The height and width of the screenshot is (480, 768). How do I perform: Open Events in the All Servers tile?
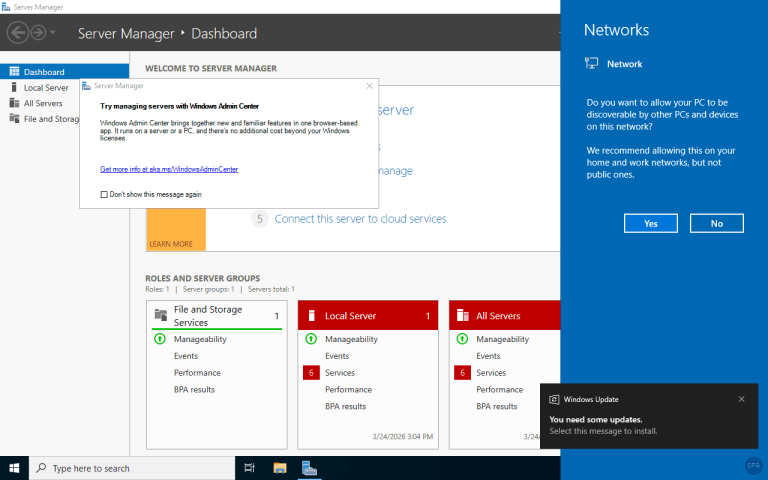point(488,356)
